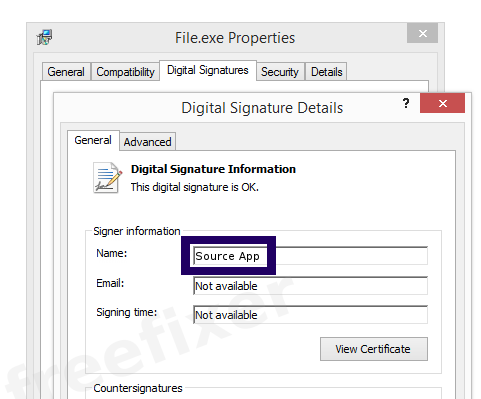Open the General tab in File.exe Properties
Screen dimensions: 481x399
(66, 72)
